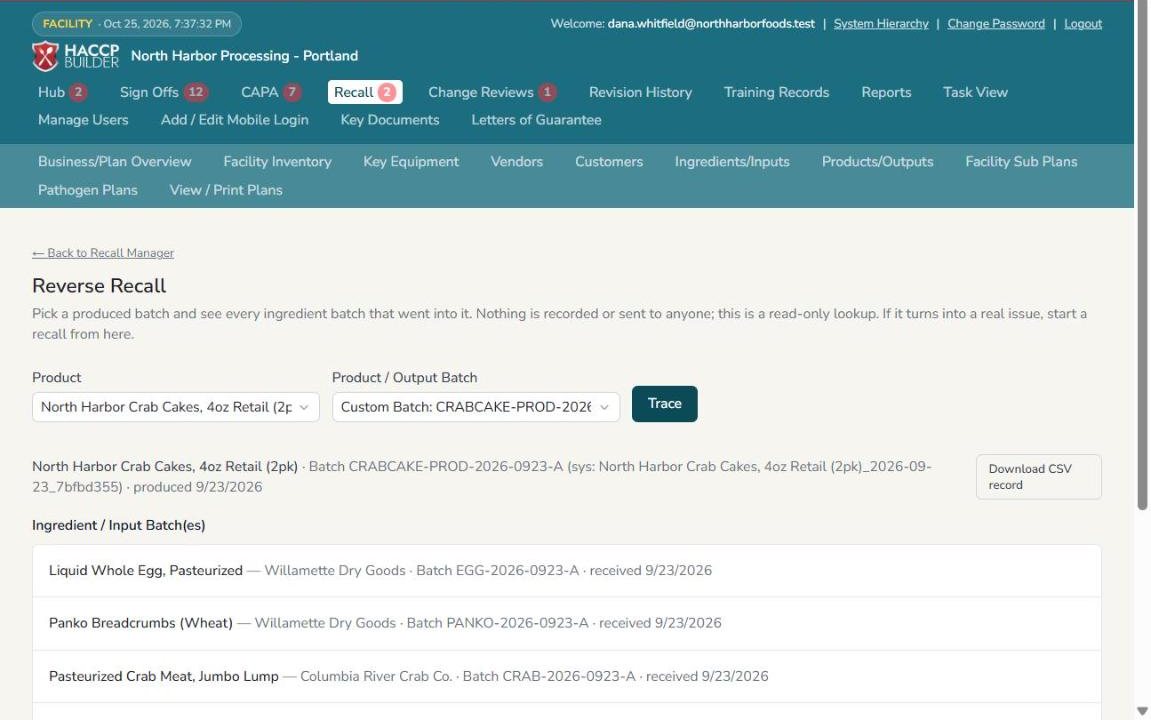Expand the Product / Output Batch dropdown
Screen dimensions: 1151x720
coord(476,407)
